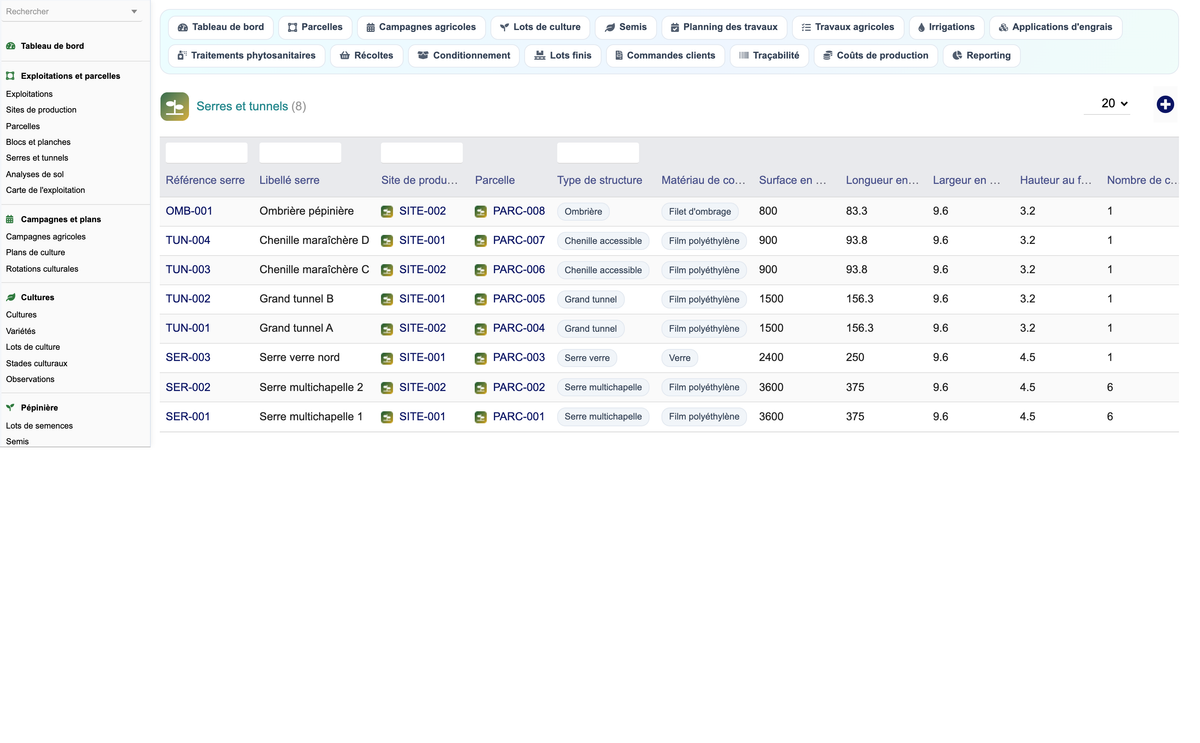1200x743 pixels.
Task: Open record OMB-001
Action: click(x=189, y=211)
